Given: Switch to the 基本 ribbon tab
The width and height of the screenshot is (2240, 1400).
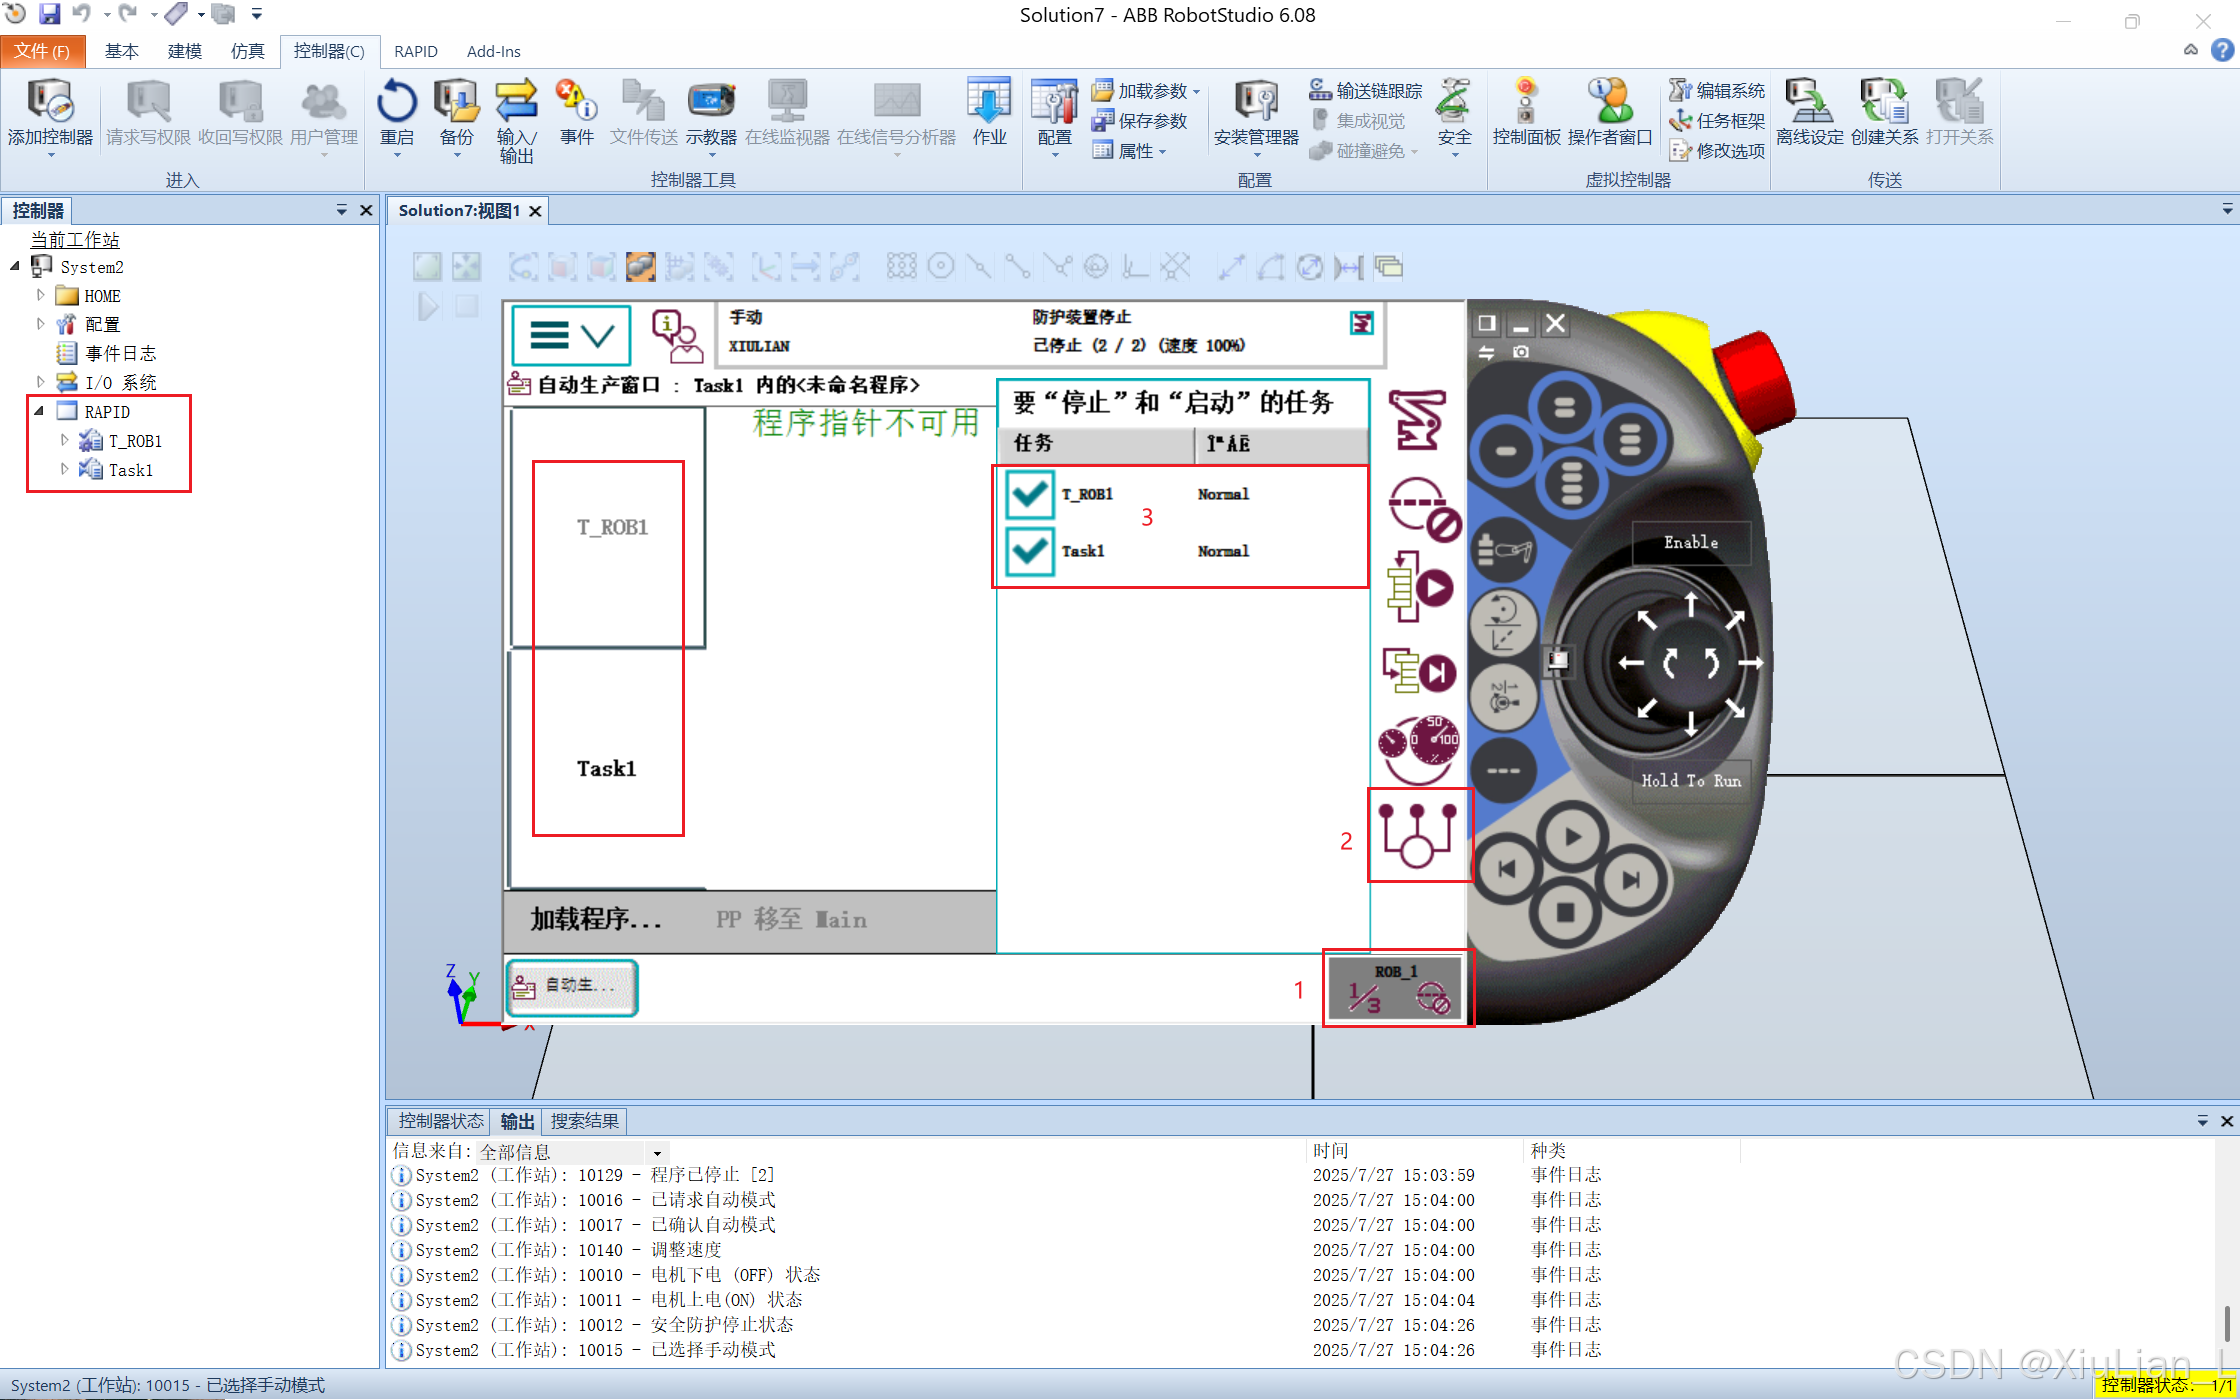Looking at the screenshot, I should pos(121,51).
